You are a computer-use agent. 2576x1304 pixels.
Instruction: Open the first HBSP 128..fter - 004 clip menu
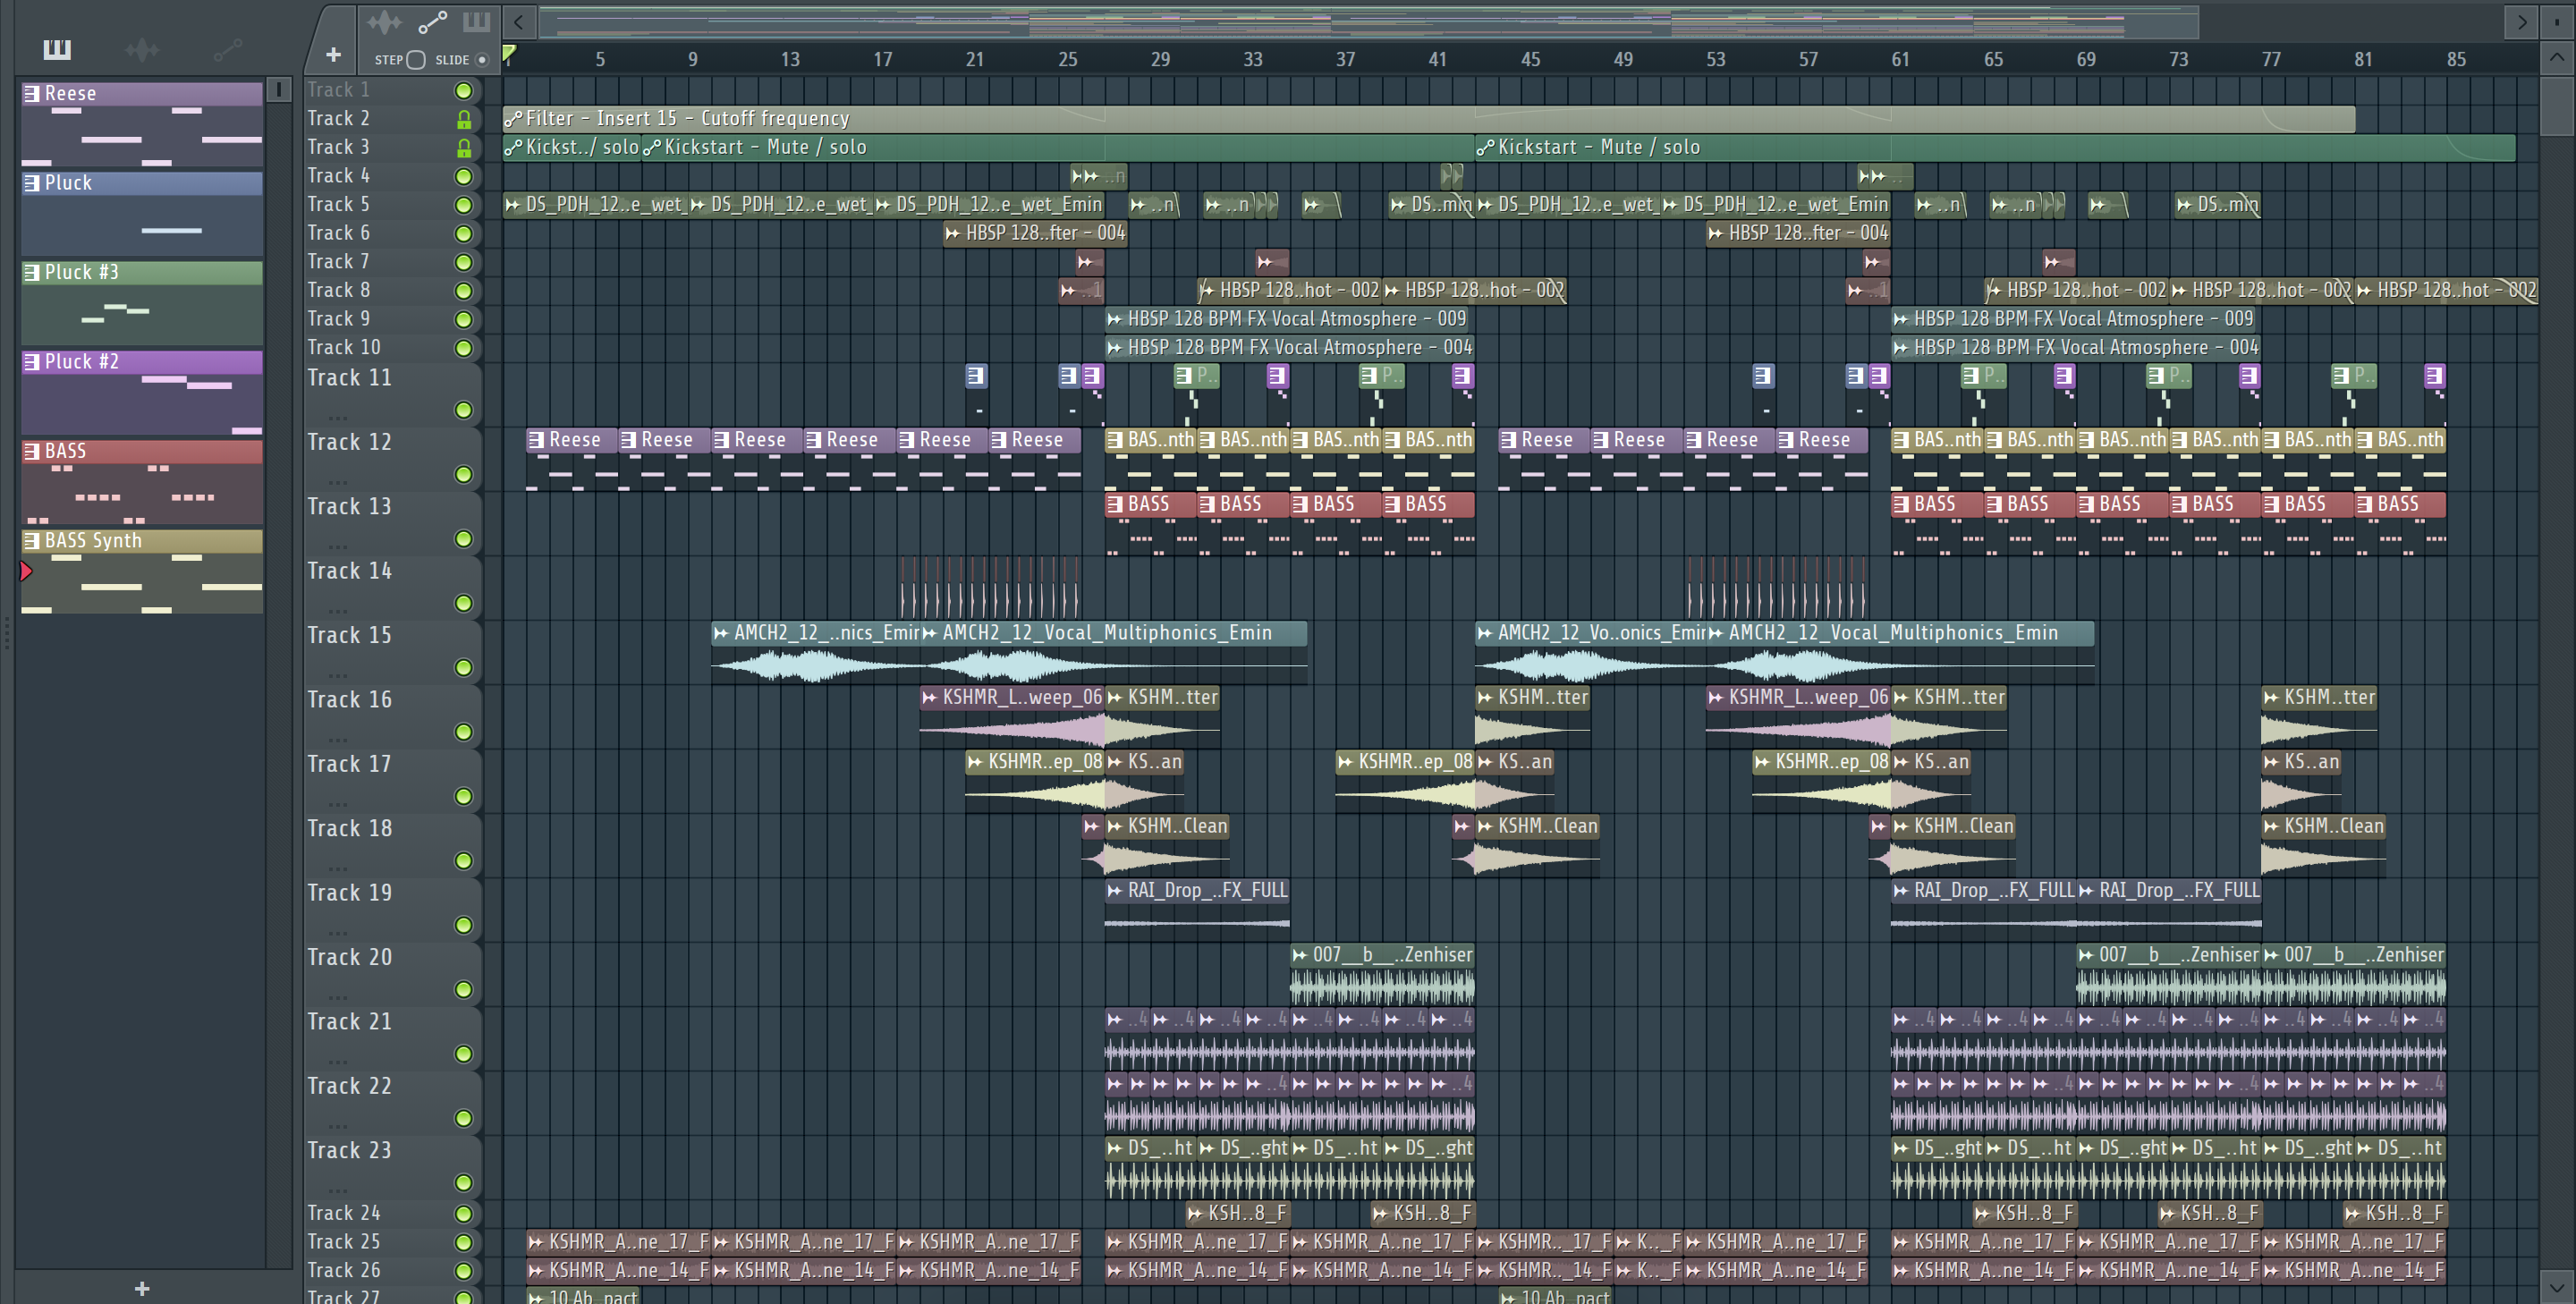point(953,233)
